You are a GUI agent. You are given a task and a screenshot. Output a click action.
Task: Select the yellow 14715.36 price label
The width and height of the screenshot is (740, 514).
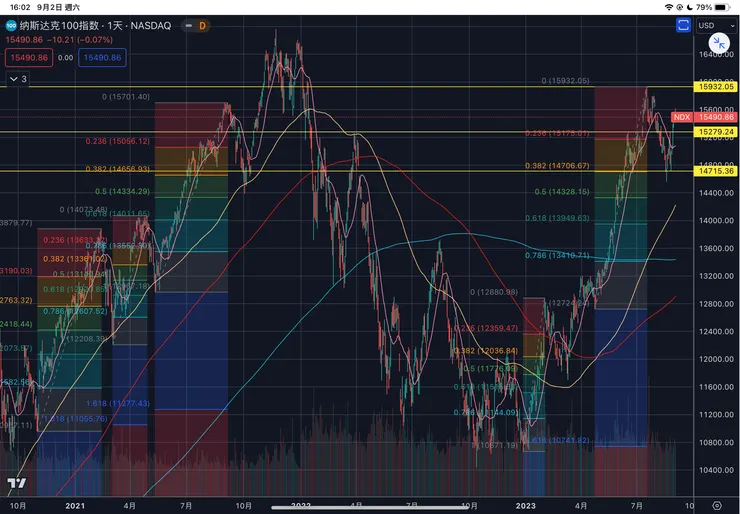pos(716,171)
